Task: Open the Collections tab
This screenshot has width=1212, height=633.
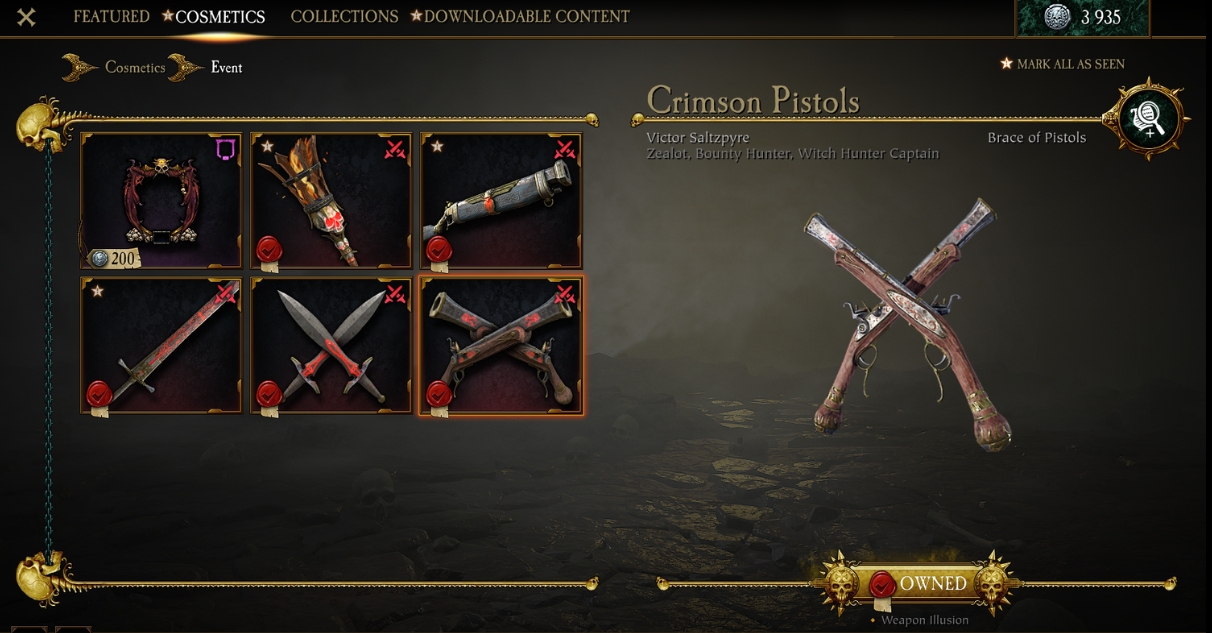Action: point(344,17)
